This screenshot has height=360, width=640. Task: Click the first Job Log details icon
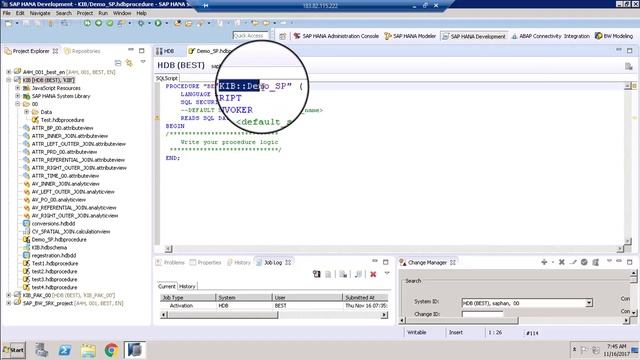click(x=316, y=274)
